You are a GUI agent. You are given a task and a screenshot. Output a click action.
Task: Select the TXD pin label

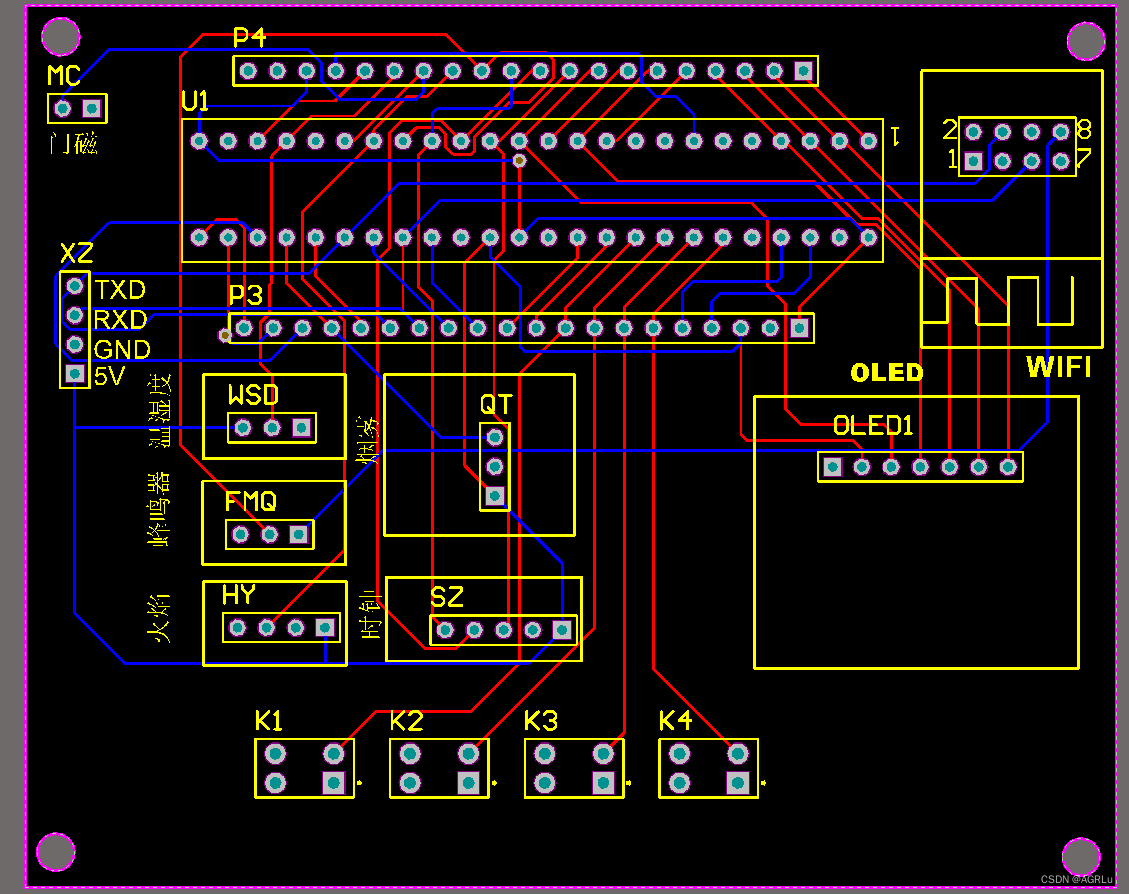pos(120,290)
